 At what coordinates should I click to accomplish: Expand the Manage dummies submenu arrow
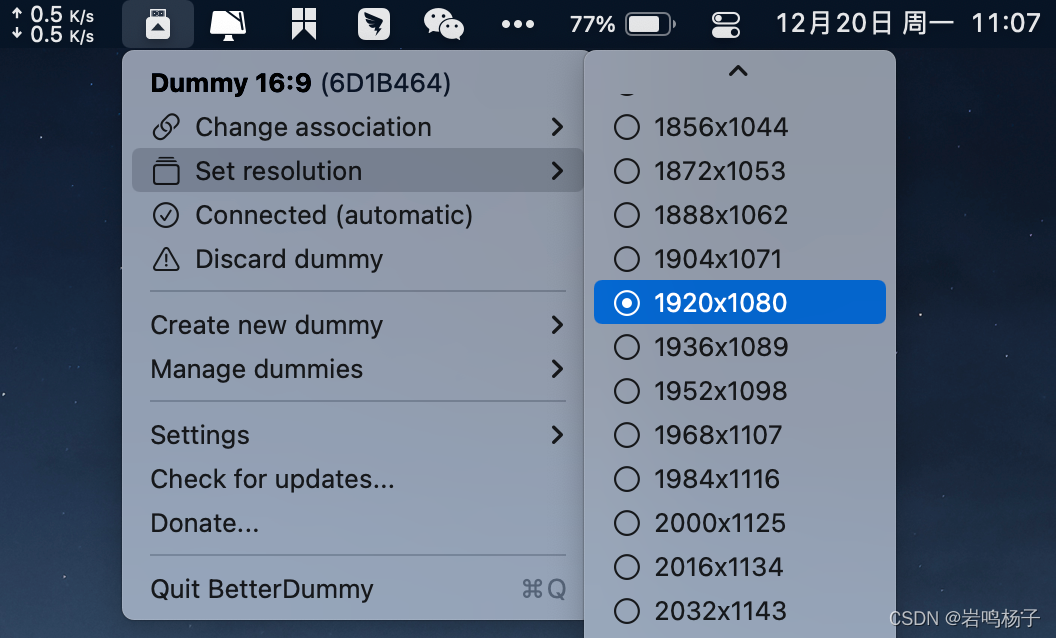tap(557, 369)
